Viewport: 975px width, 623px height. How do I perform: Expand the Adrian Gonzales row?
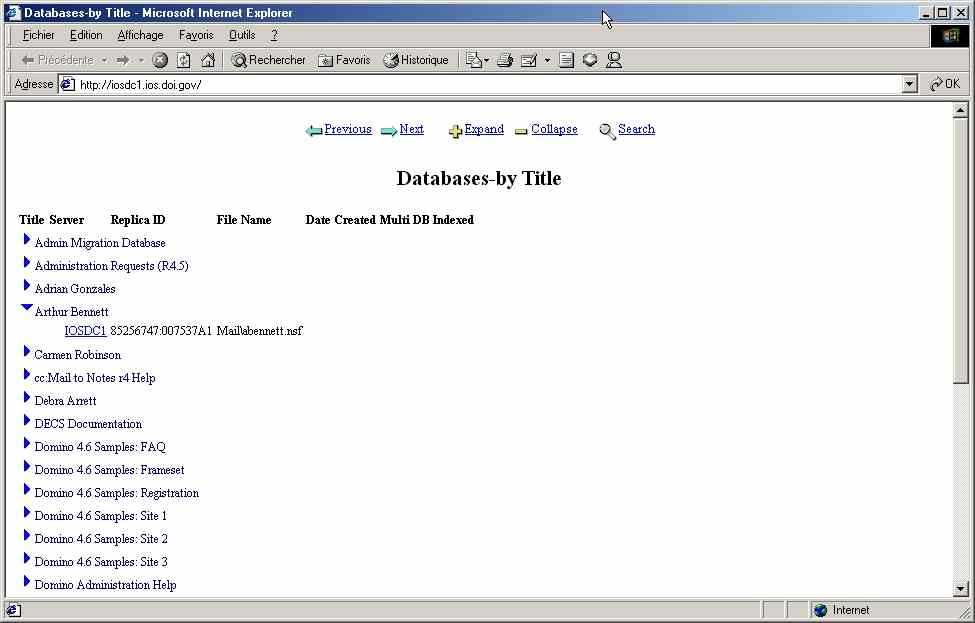[x=27, y=285]
